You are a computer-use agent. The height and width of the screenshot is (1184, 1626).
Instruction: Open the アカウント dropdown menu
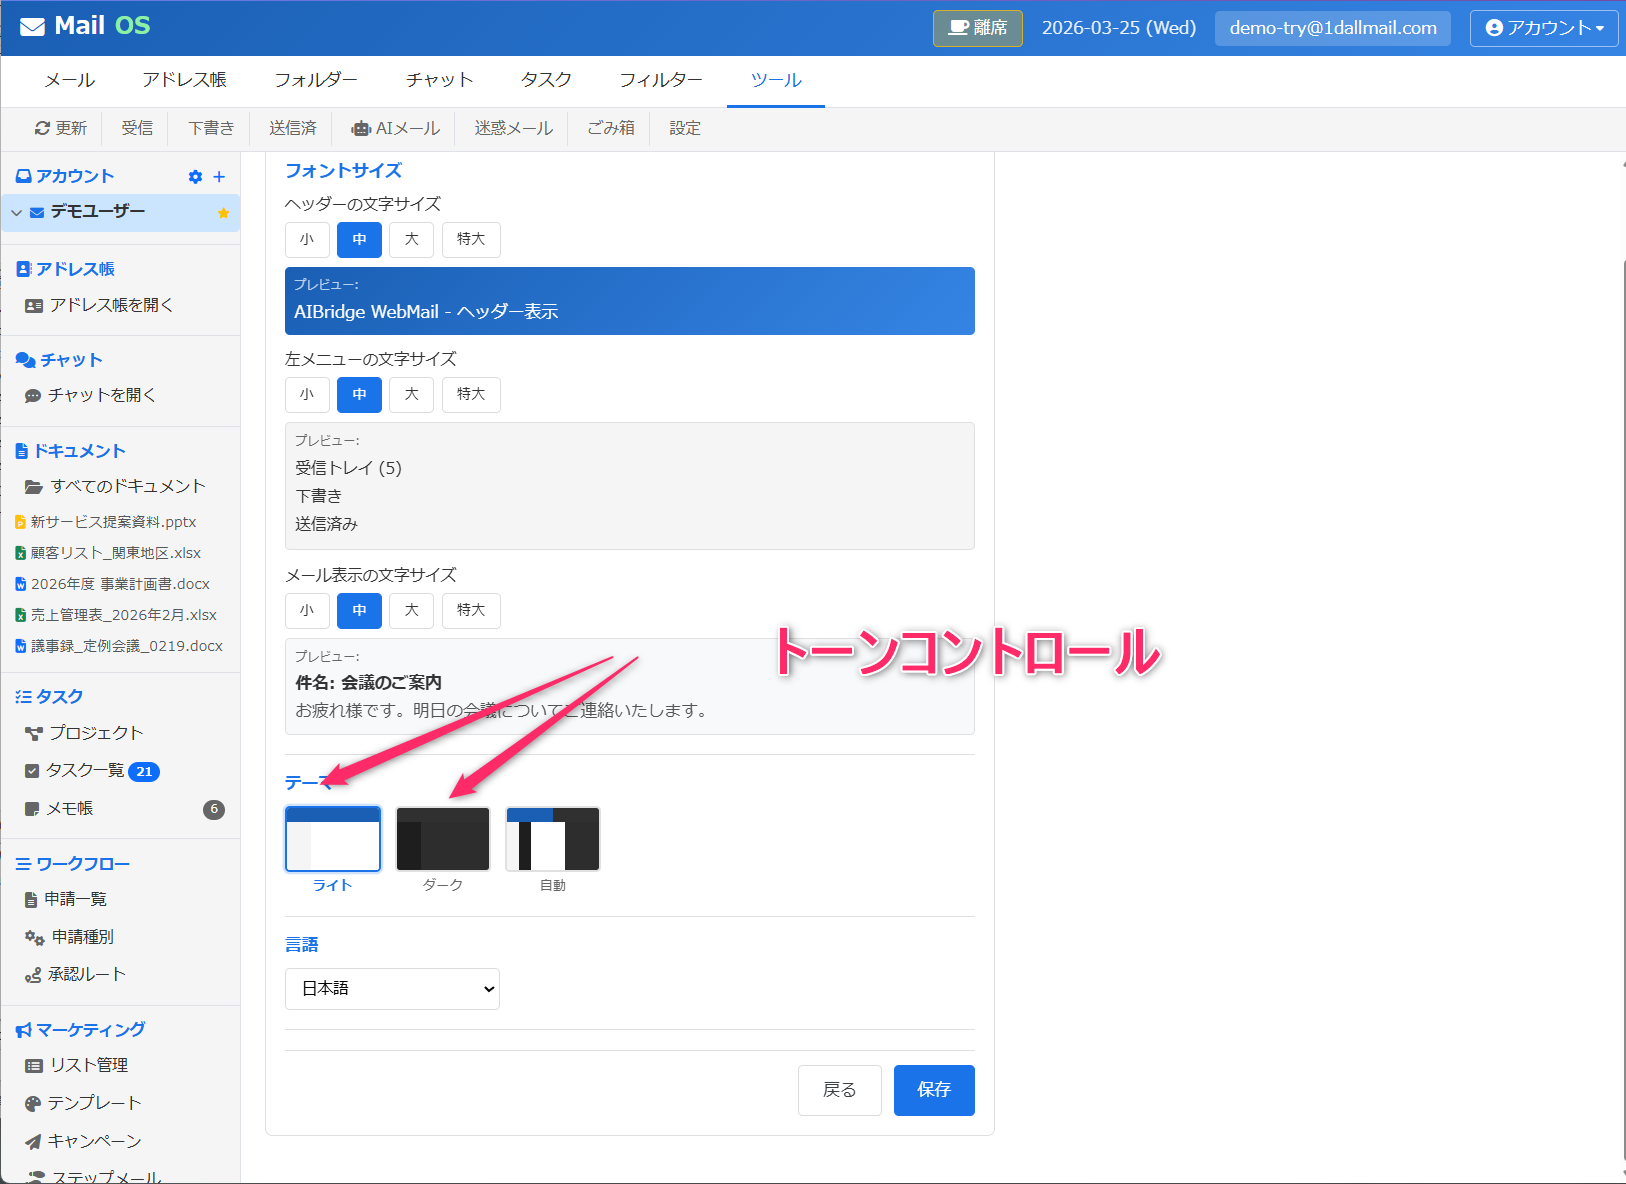[x=1543, y=28]
